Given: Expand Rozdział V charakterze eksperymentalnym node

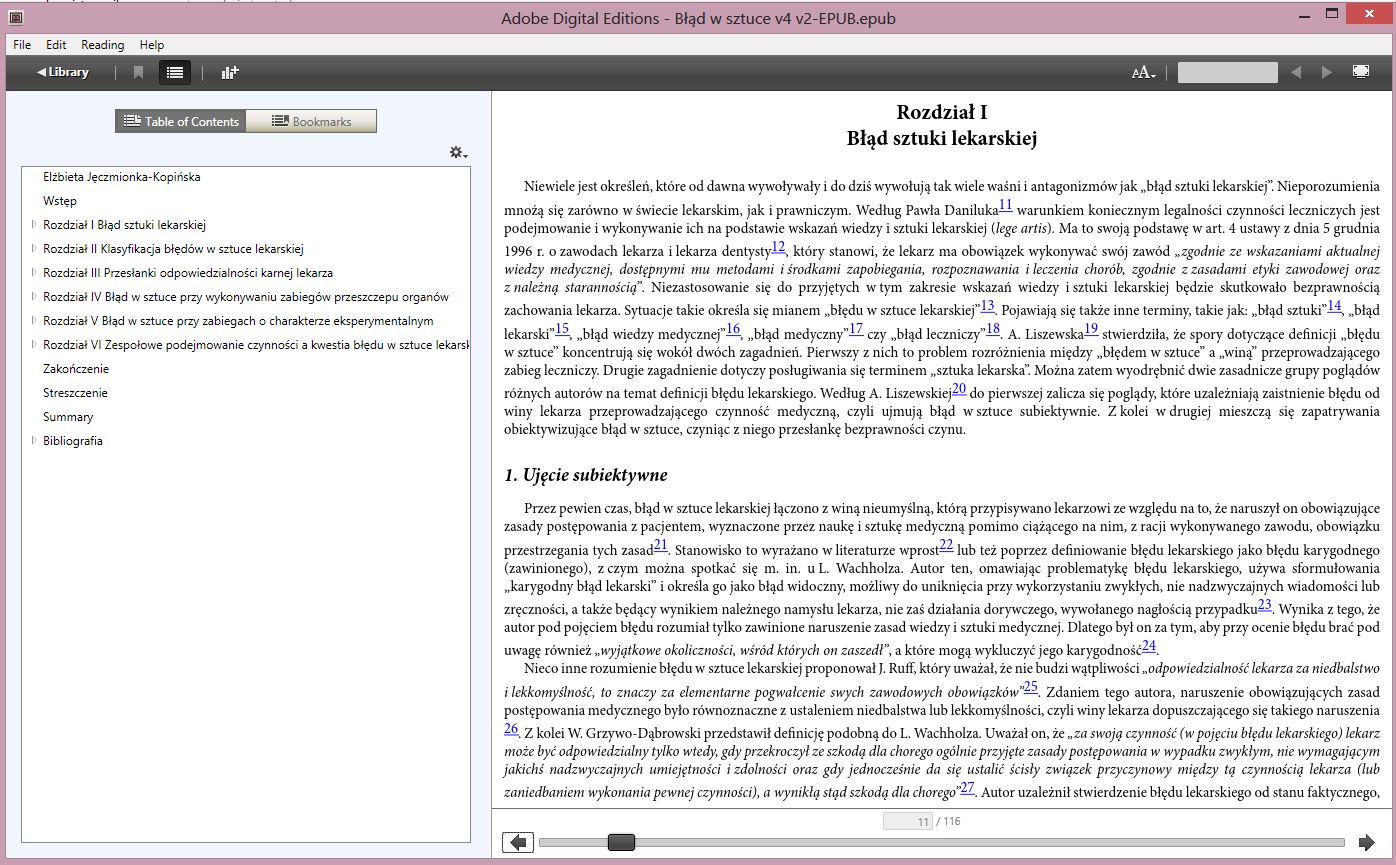Looking at the screenshot, I should [x=34, y=321].
